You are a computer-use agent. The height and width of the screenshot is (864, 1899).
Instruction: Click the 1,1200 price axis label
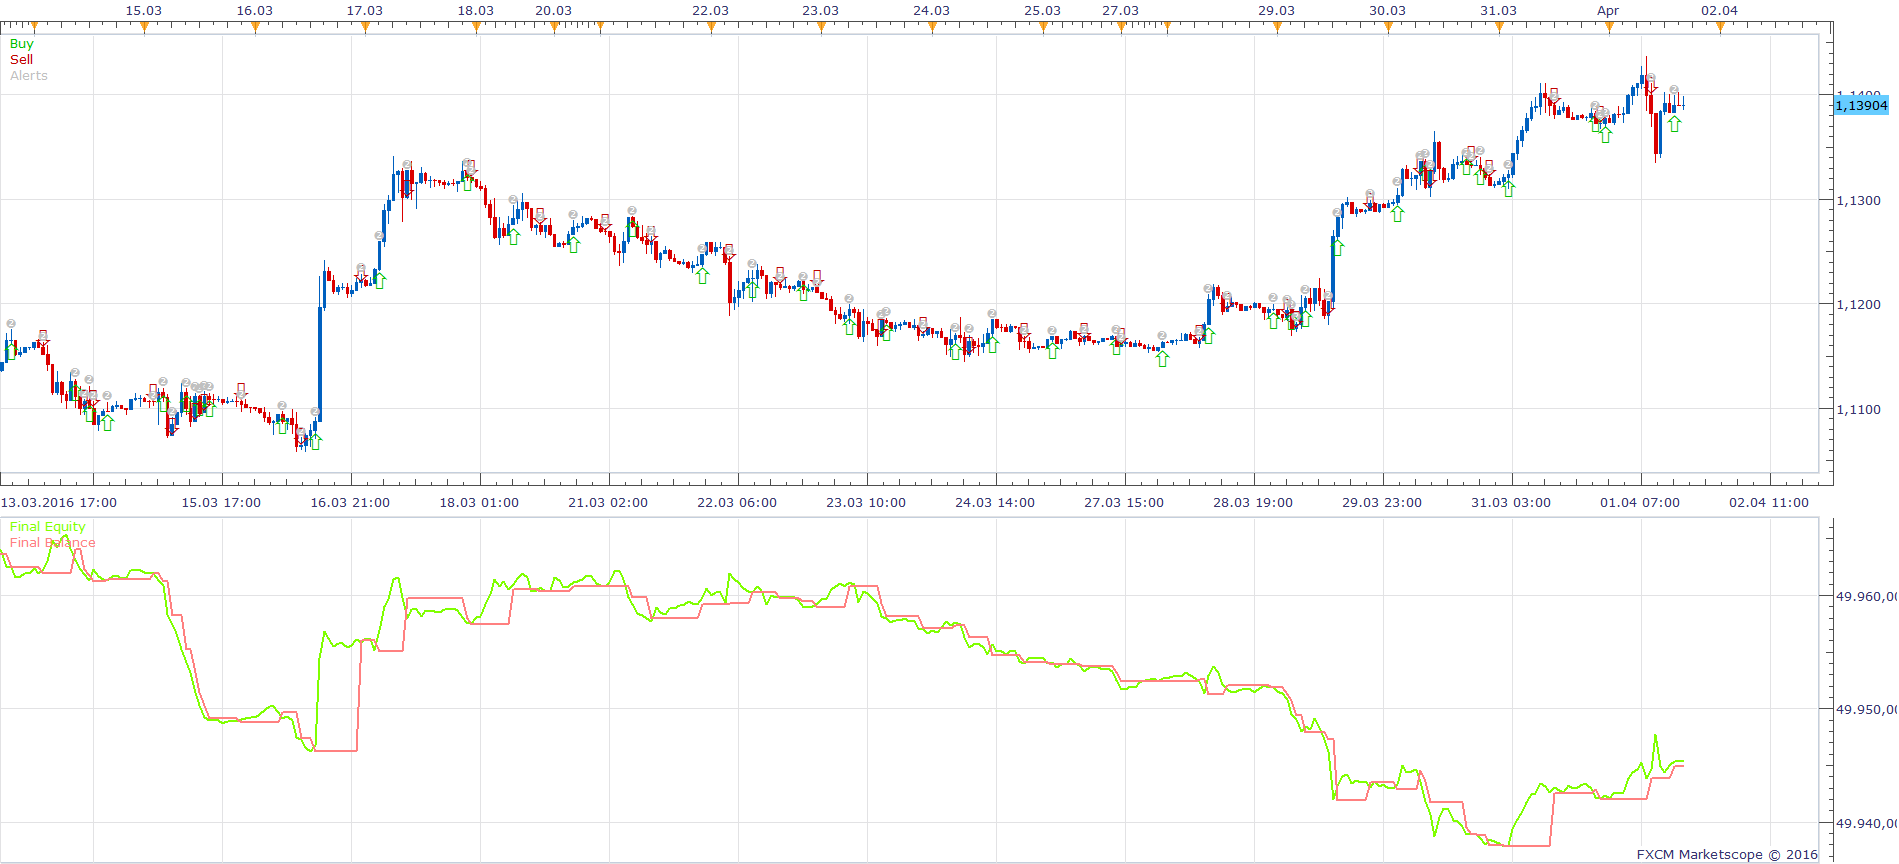[x=1858, y=305]
